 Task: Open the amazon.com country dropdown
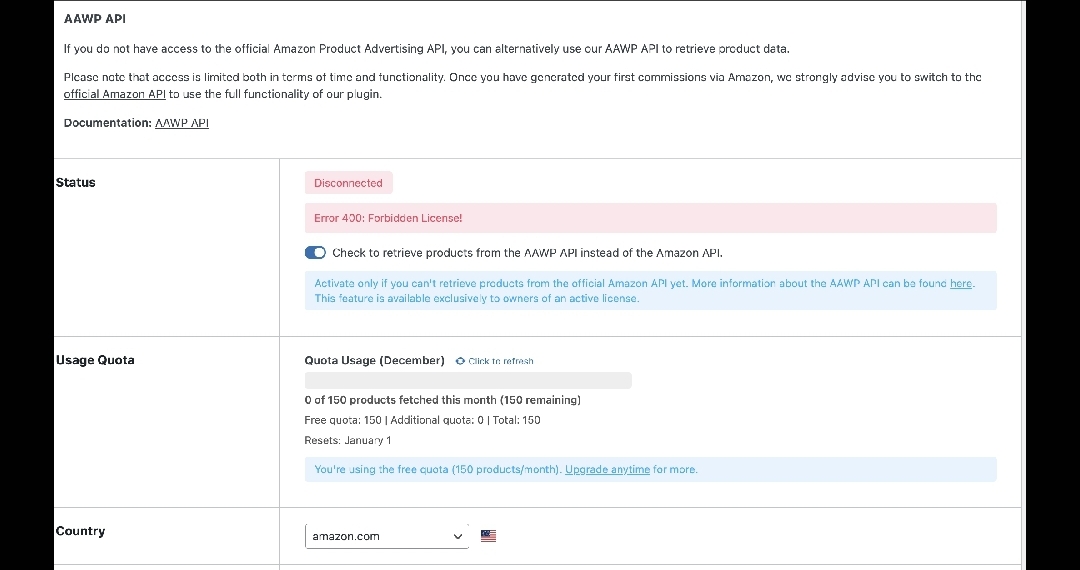tap(386, 536)
